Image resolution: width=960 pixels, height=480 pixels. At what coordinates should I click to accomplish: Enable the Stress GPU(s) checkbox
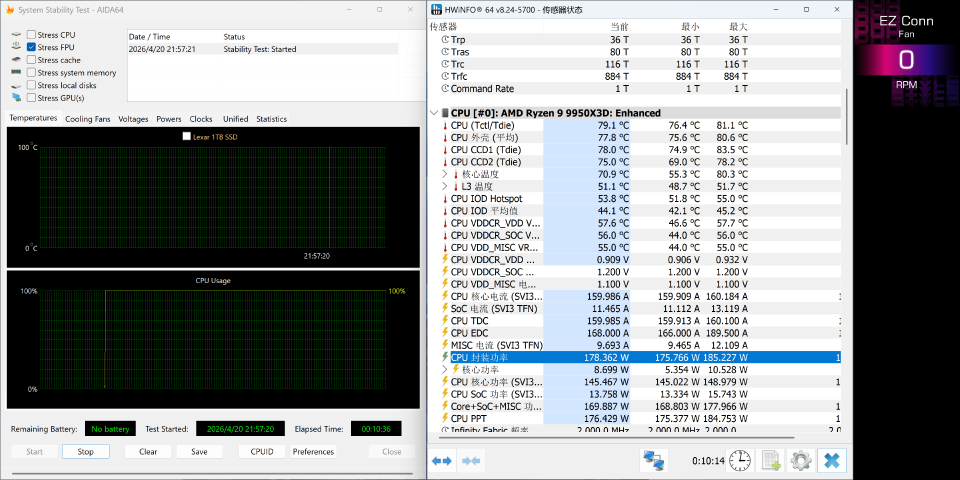[31, 98]
